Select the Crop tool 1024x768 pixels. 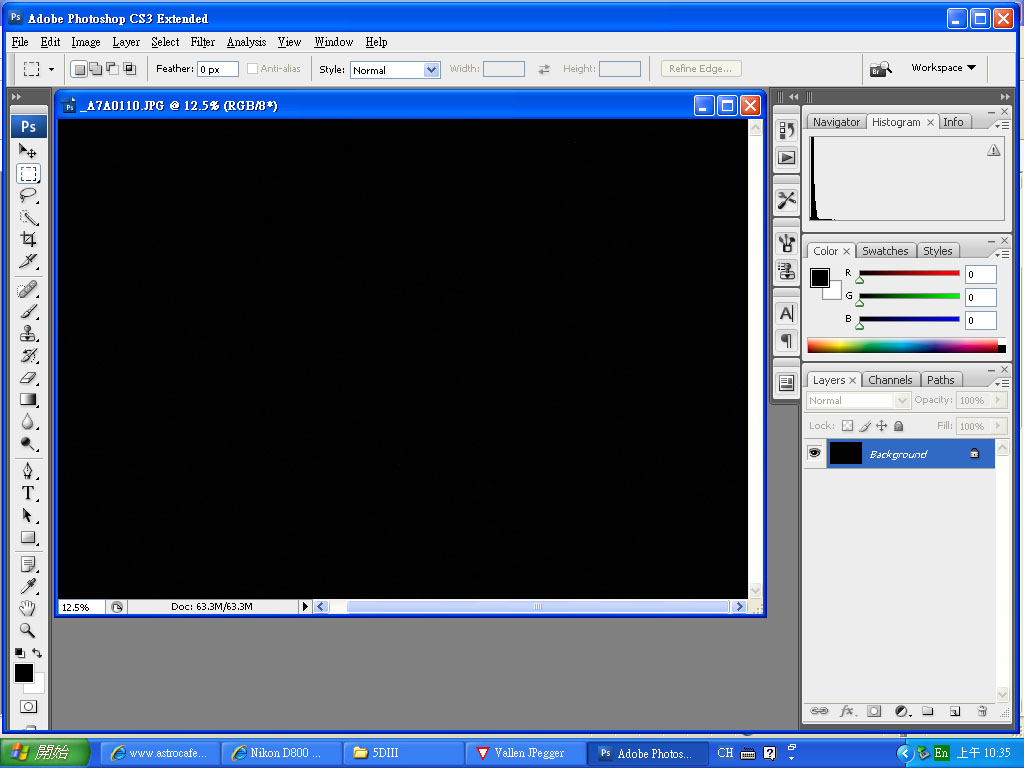(28, 240)
